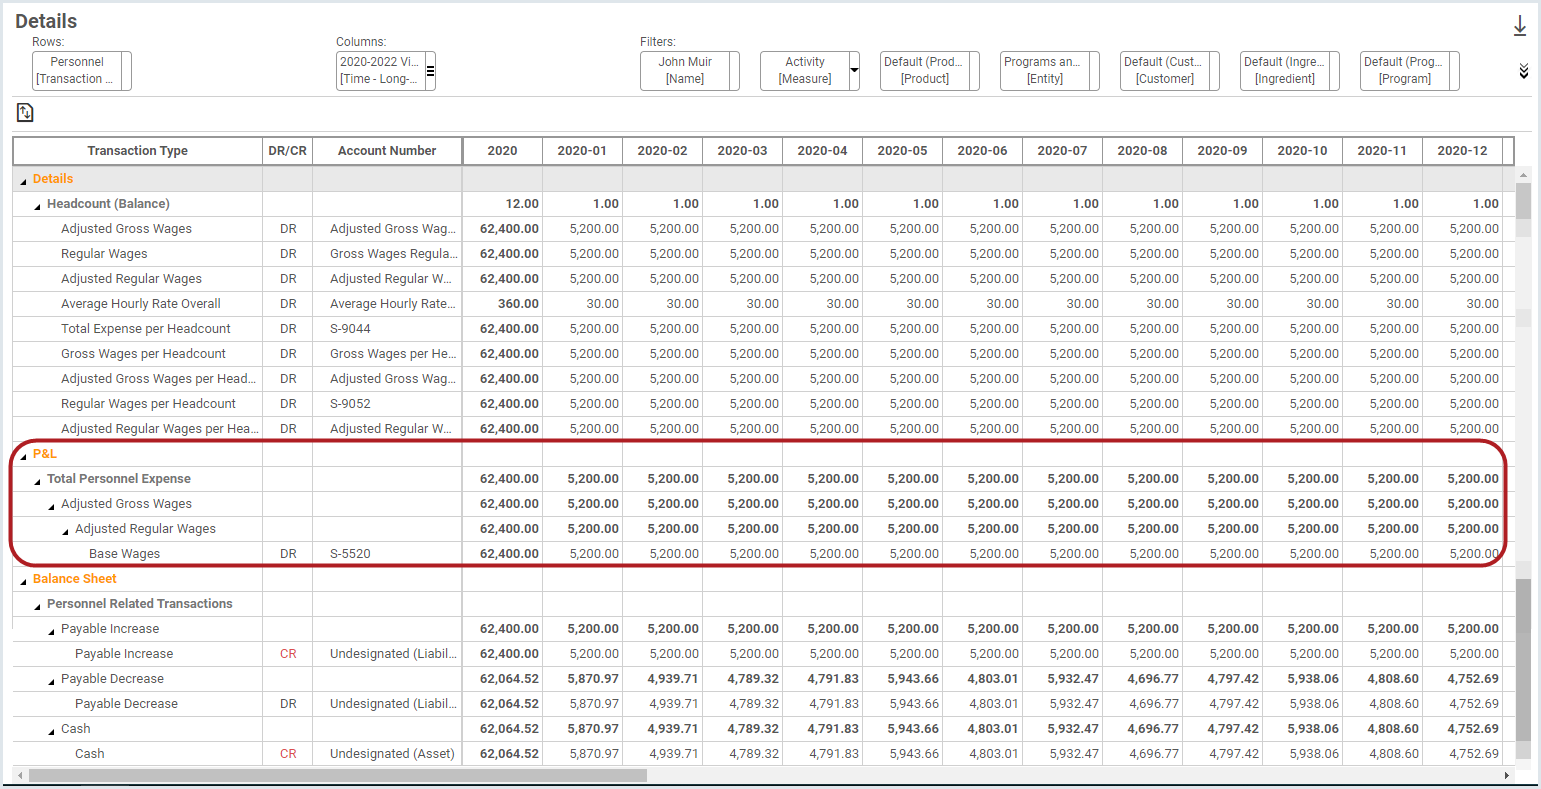The width and height of the screenshot is (1541, 789).
Task: Click the 2020-06 column header
Action: 982,151
